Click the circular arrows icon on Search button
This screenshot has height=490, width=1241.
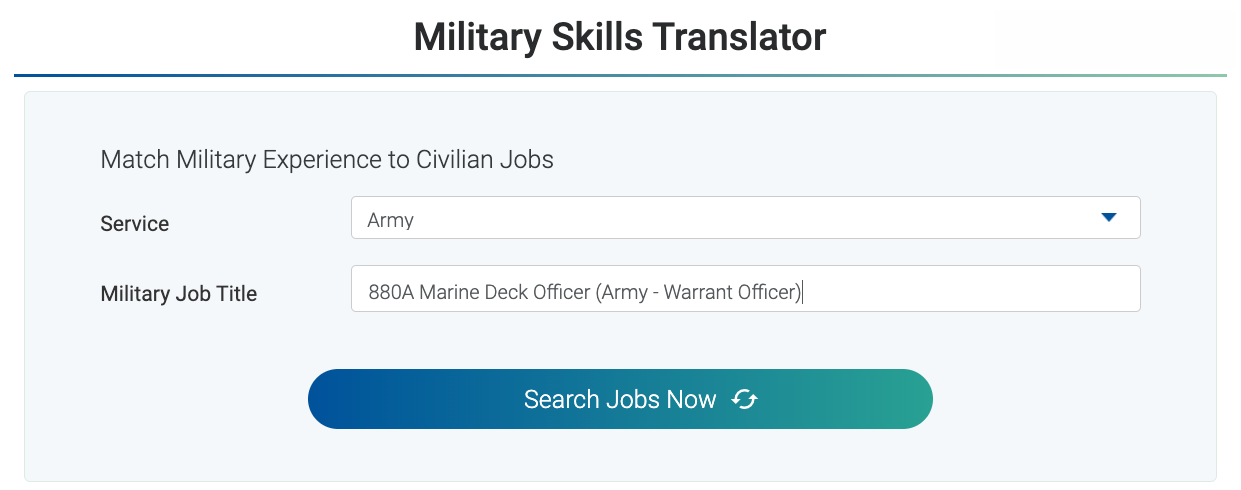pos(744,400)
